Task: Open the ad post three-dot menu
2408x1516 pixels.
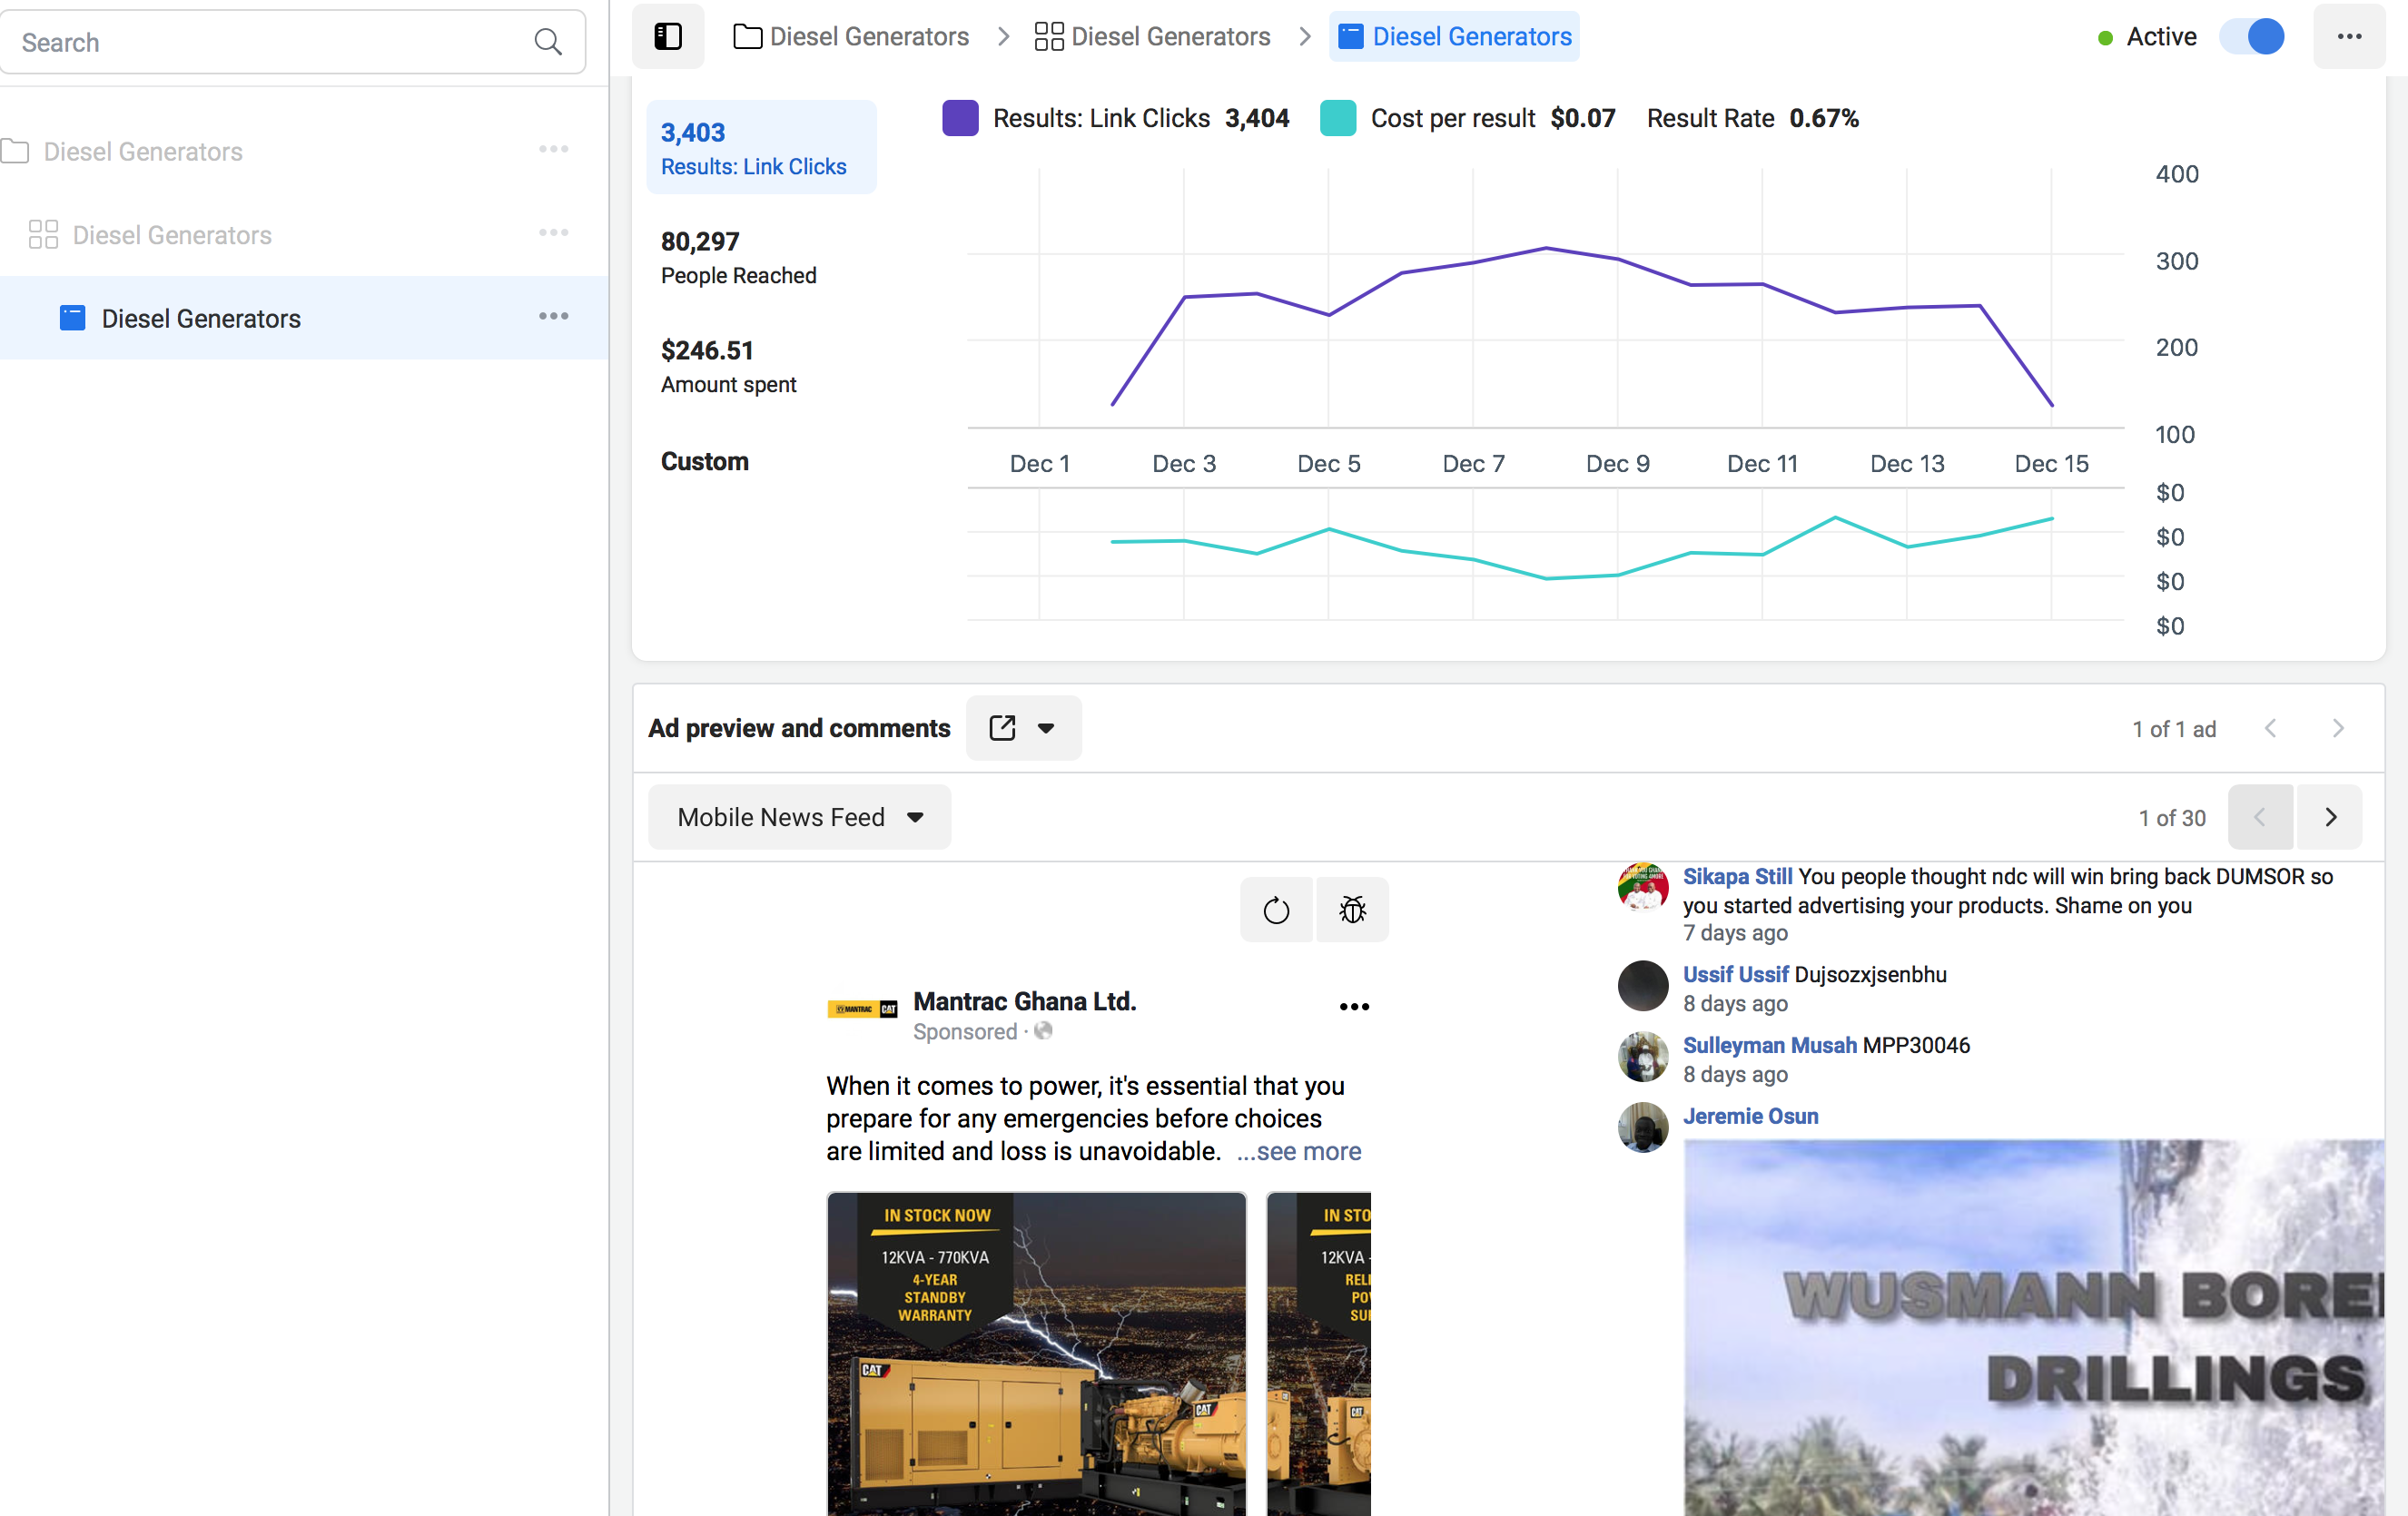Action: 1354,1006
